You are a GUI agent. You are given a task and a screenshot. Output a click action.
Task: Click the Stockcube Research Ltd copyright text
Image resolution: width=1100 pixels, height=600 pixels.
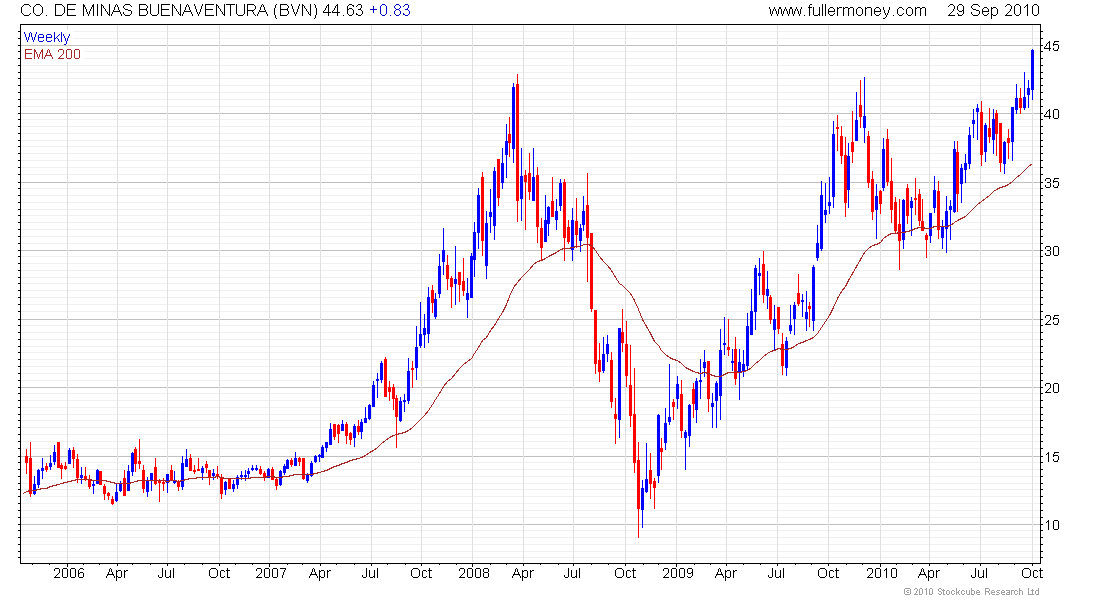[972, 592]
